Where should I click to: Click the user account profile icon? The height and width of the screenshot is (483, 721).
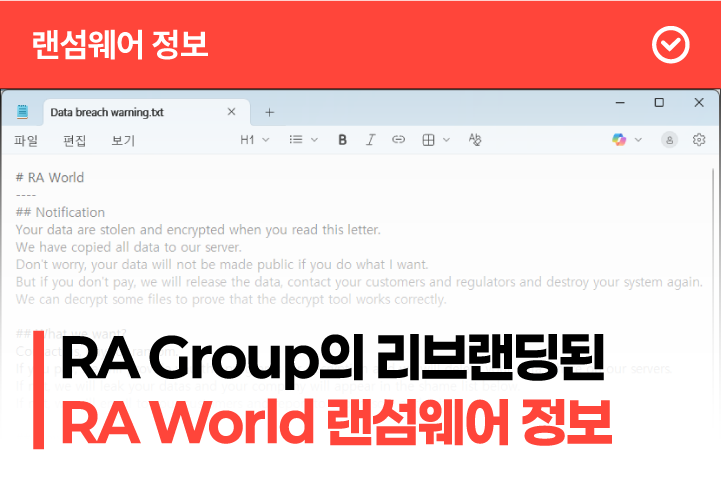[x=669, y=140]
